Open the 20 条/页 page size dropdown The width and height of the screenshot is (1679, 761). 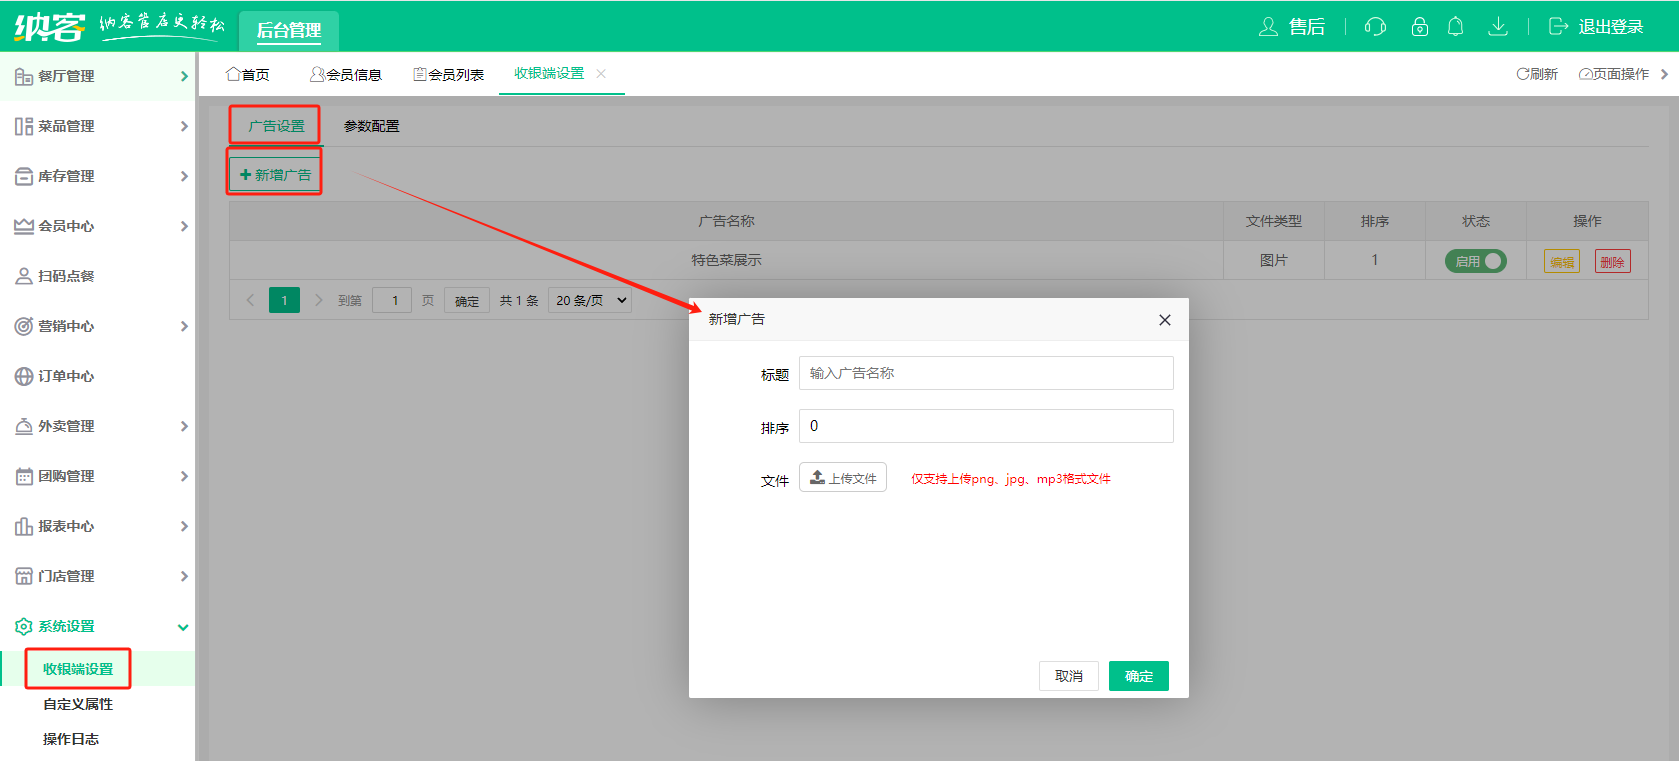(590, 300)
